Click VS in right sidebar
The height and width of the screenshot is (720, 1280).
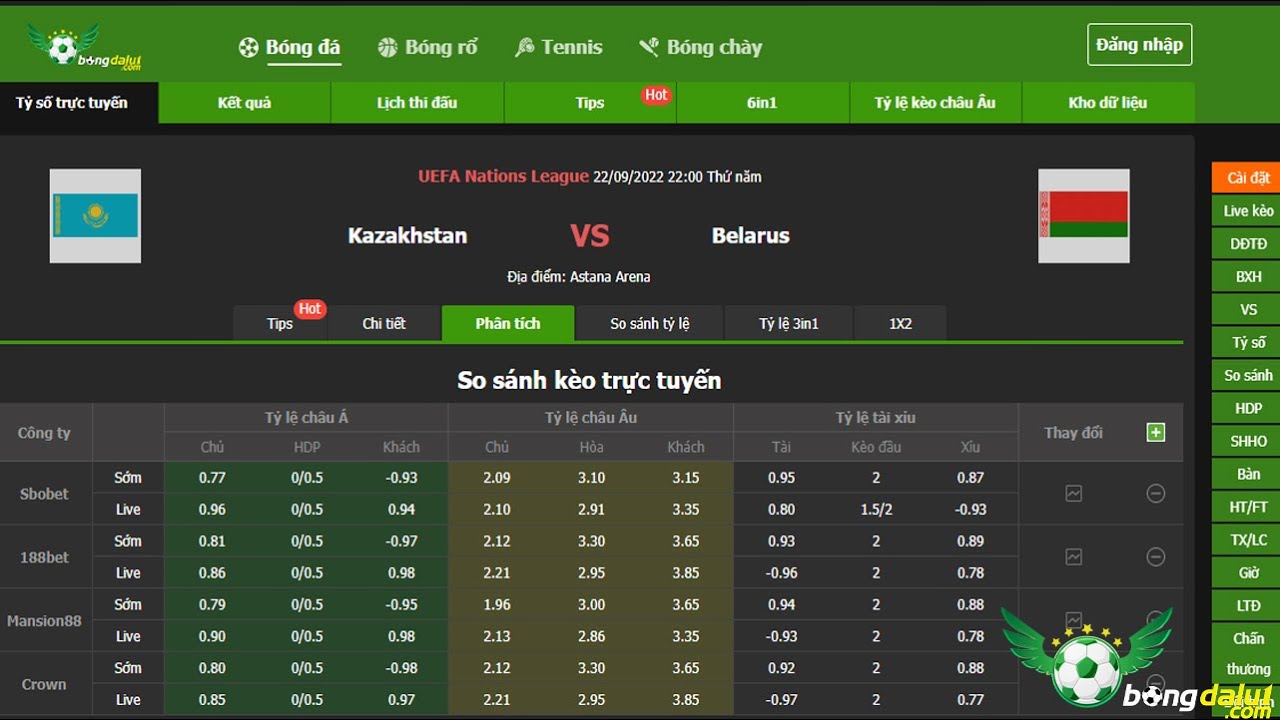[x=1248, y=309]
